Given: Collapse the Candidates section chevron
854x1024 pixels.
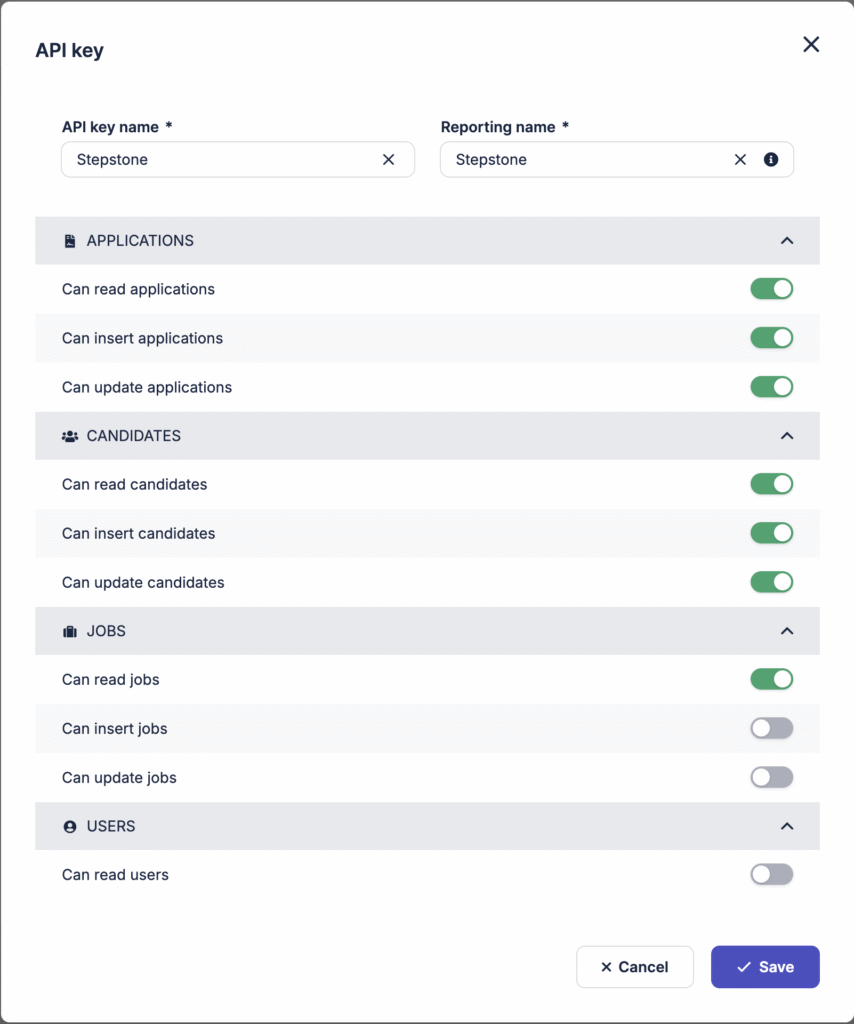Looking at the screenshot, I should point(787,436).
